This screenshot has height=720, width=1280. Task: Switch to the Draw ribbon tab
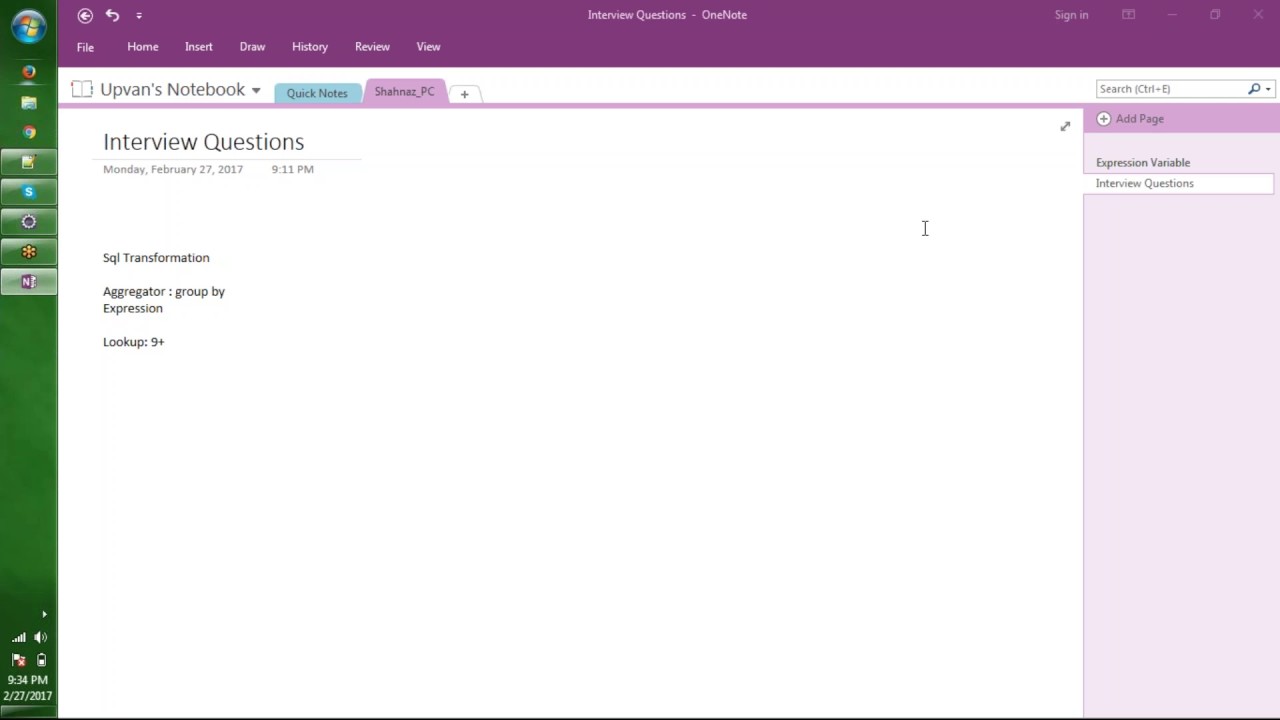point(252,47)
